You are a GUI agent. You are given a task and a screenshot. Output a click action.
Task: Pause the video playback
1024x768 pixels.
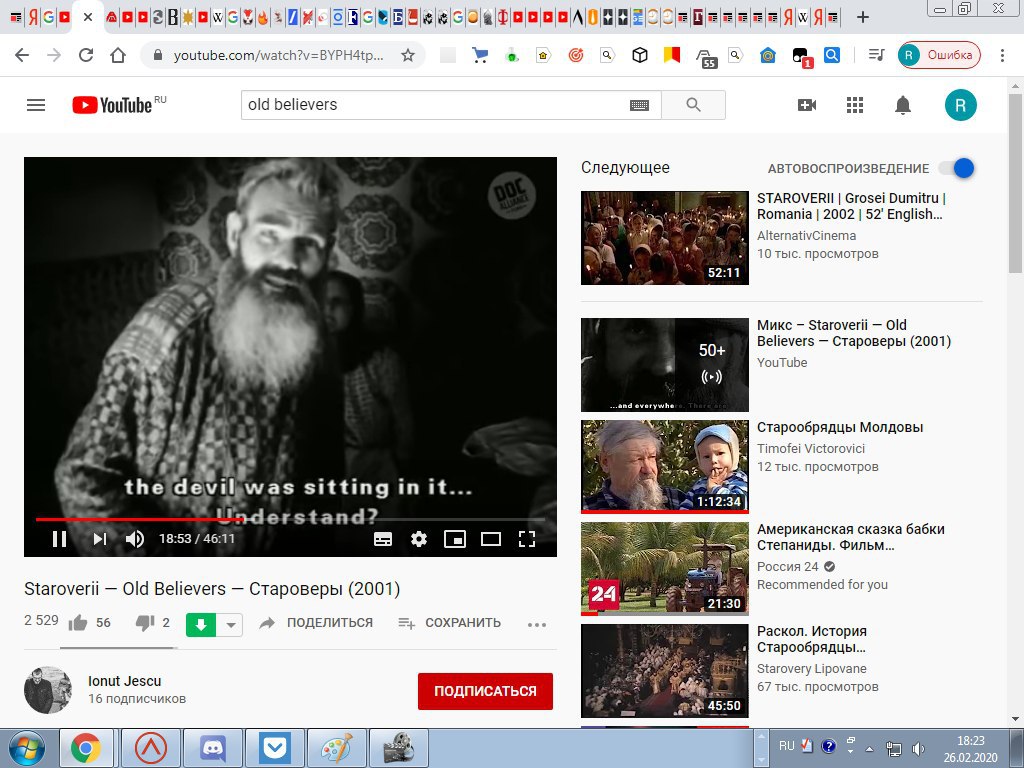click(x=59, y=539)
